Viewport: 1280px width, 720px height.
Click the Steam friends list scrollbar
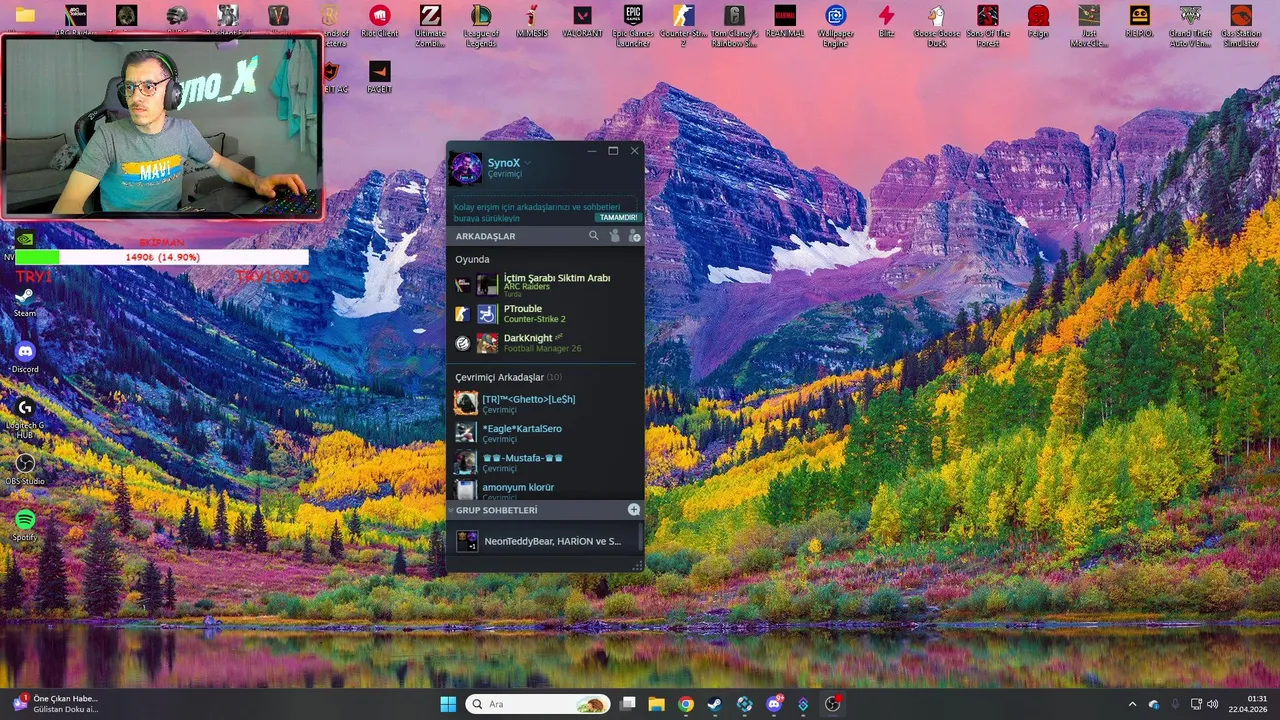pyautogui.click(x=640, y=538)
